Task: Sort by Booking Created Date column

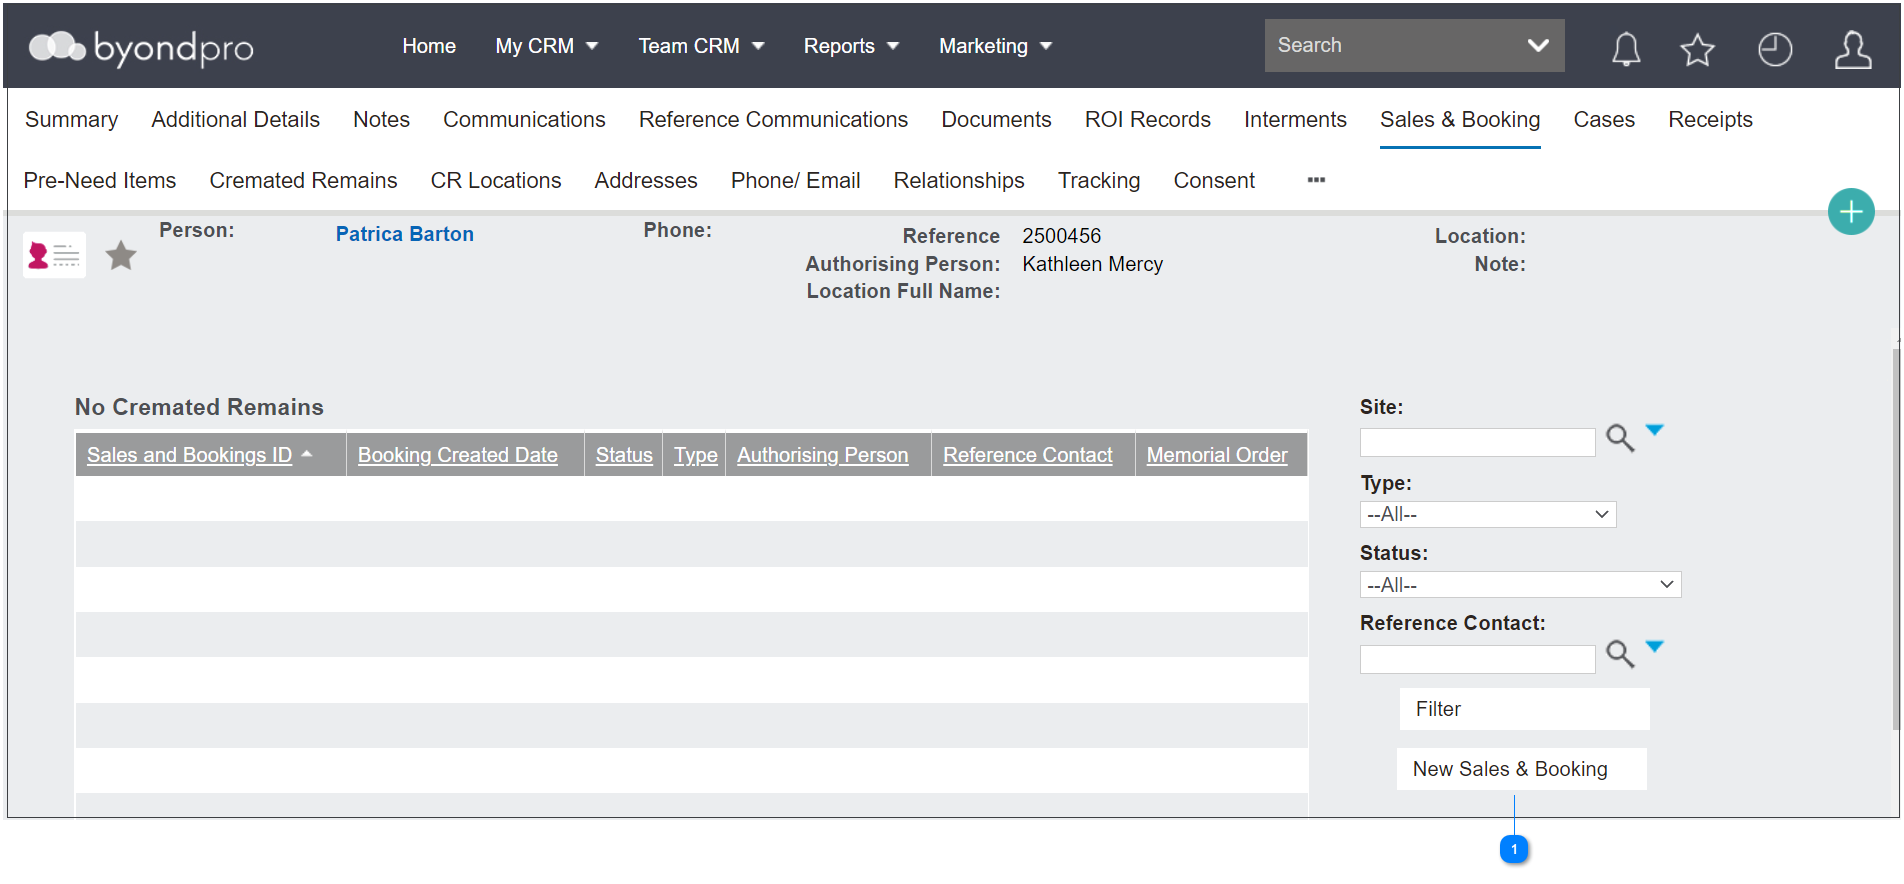Action: tap(458, 455)
